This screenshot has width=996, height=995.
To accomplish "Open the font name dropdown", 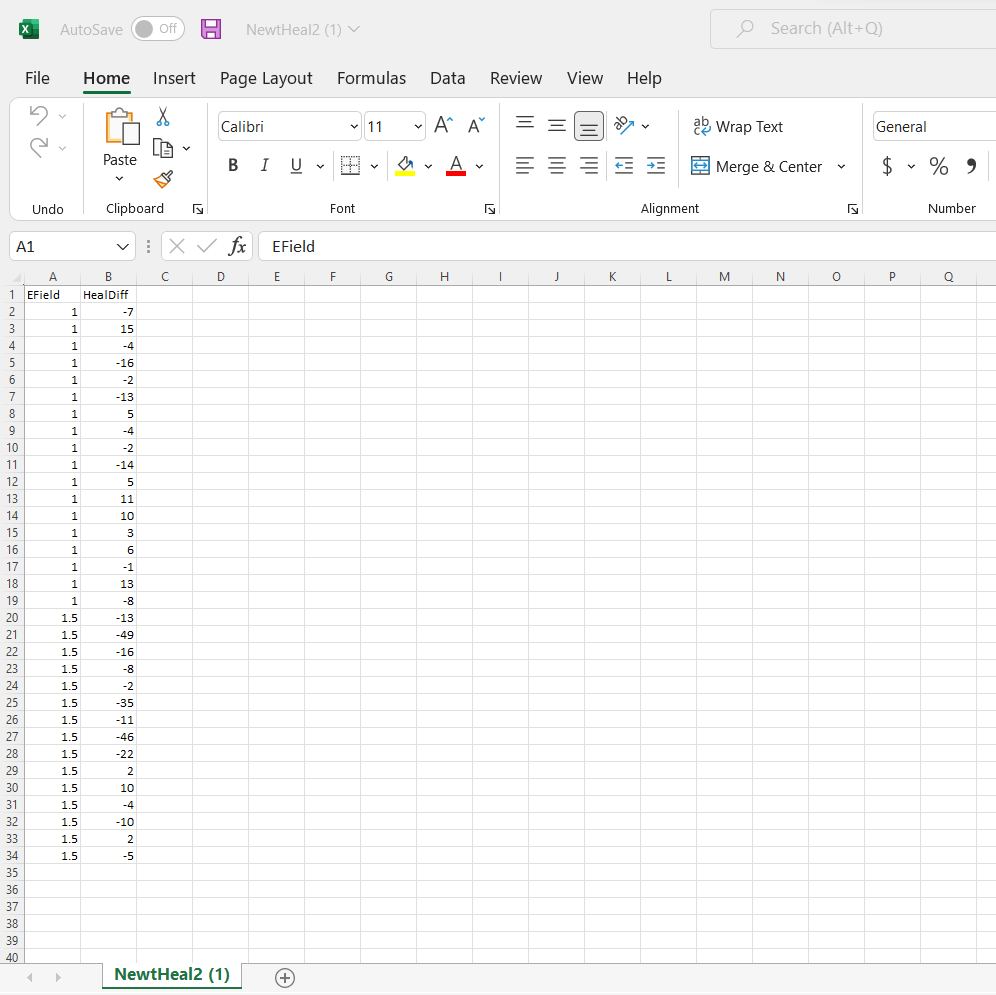I will [x=351, y=126].
